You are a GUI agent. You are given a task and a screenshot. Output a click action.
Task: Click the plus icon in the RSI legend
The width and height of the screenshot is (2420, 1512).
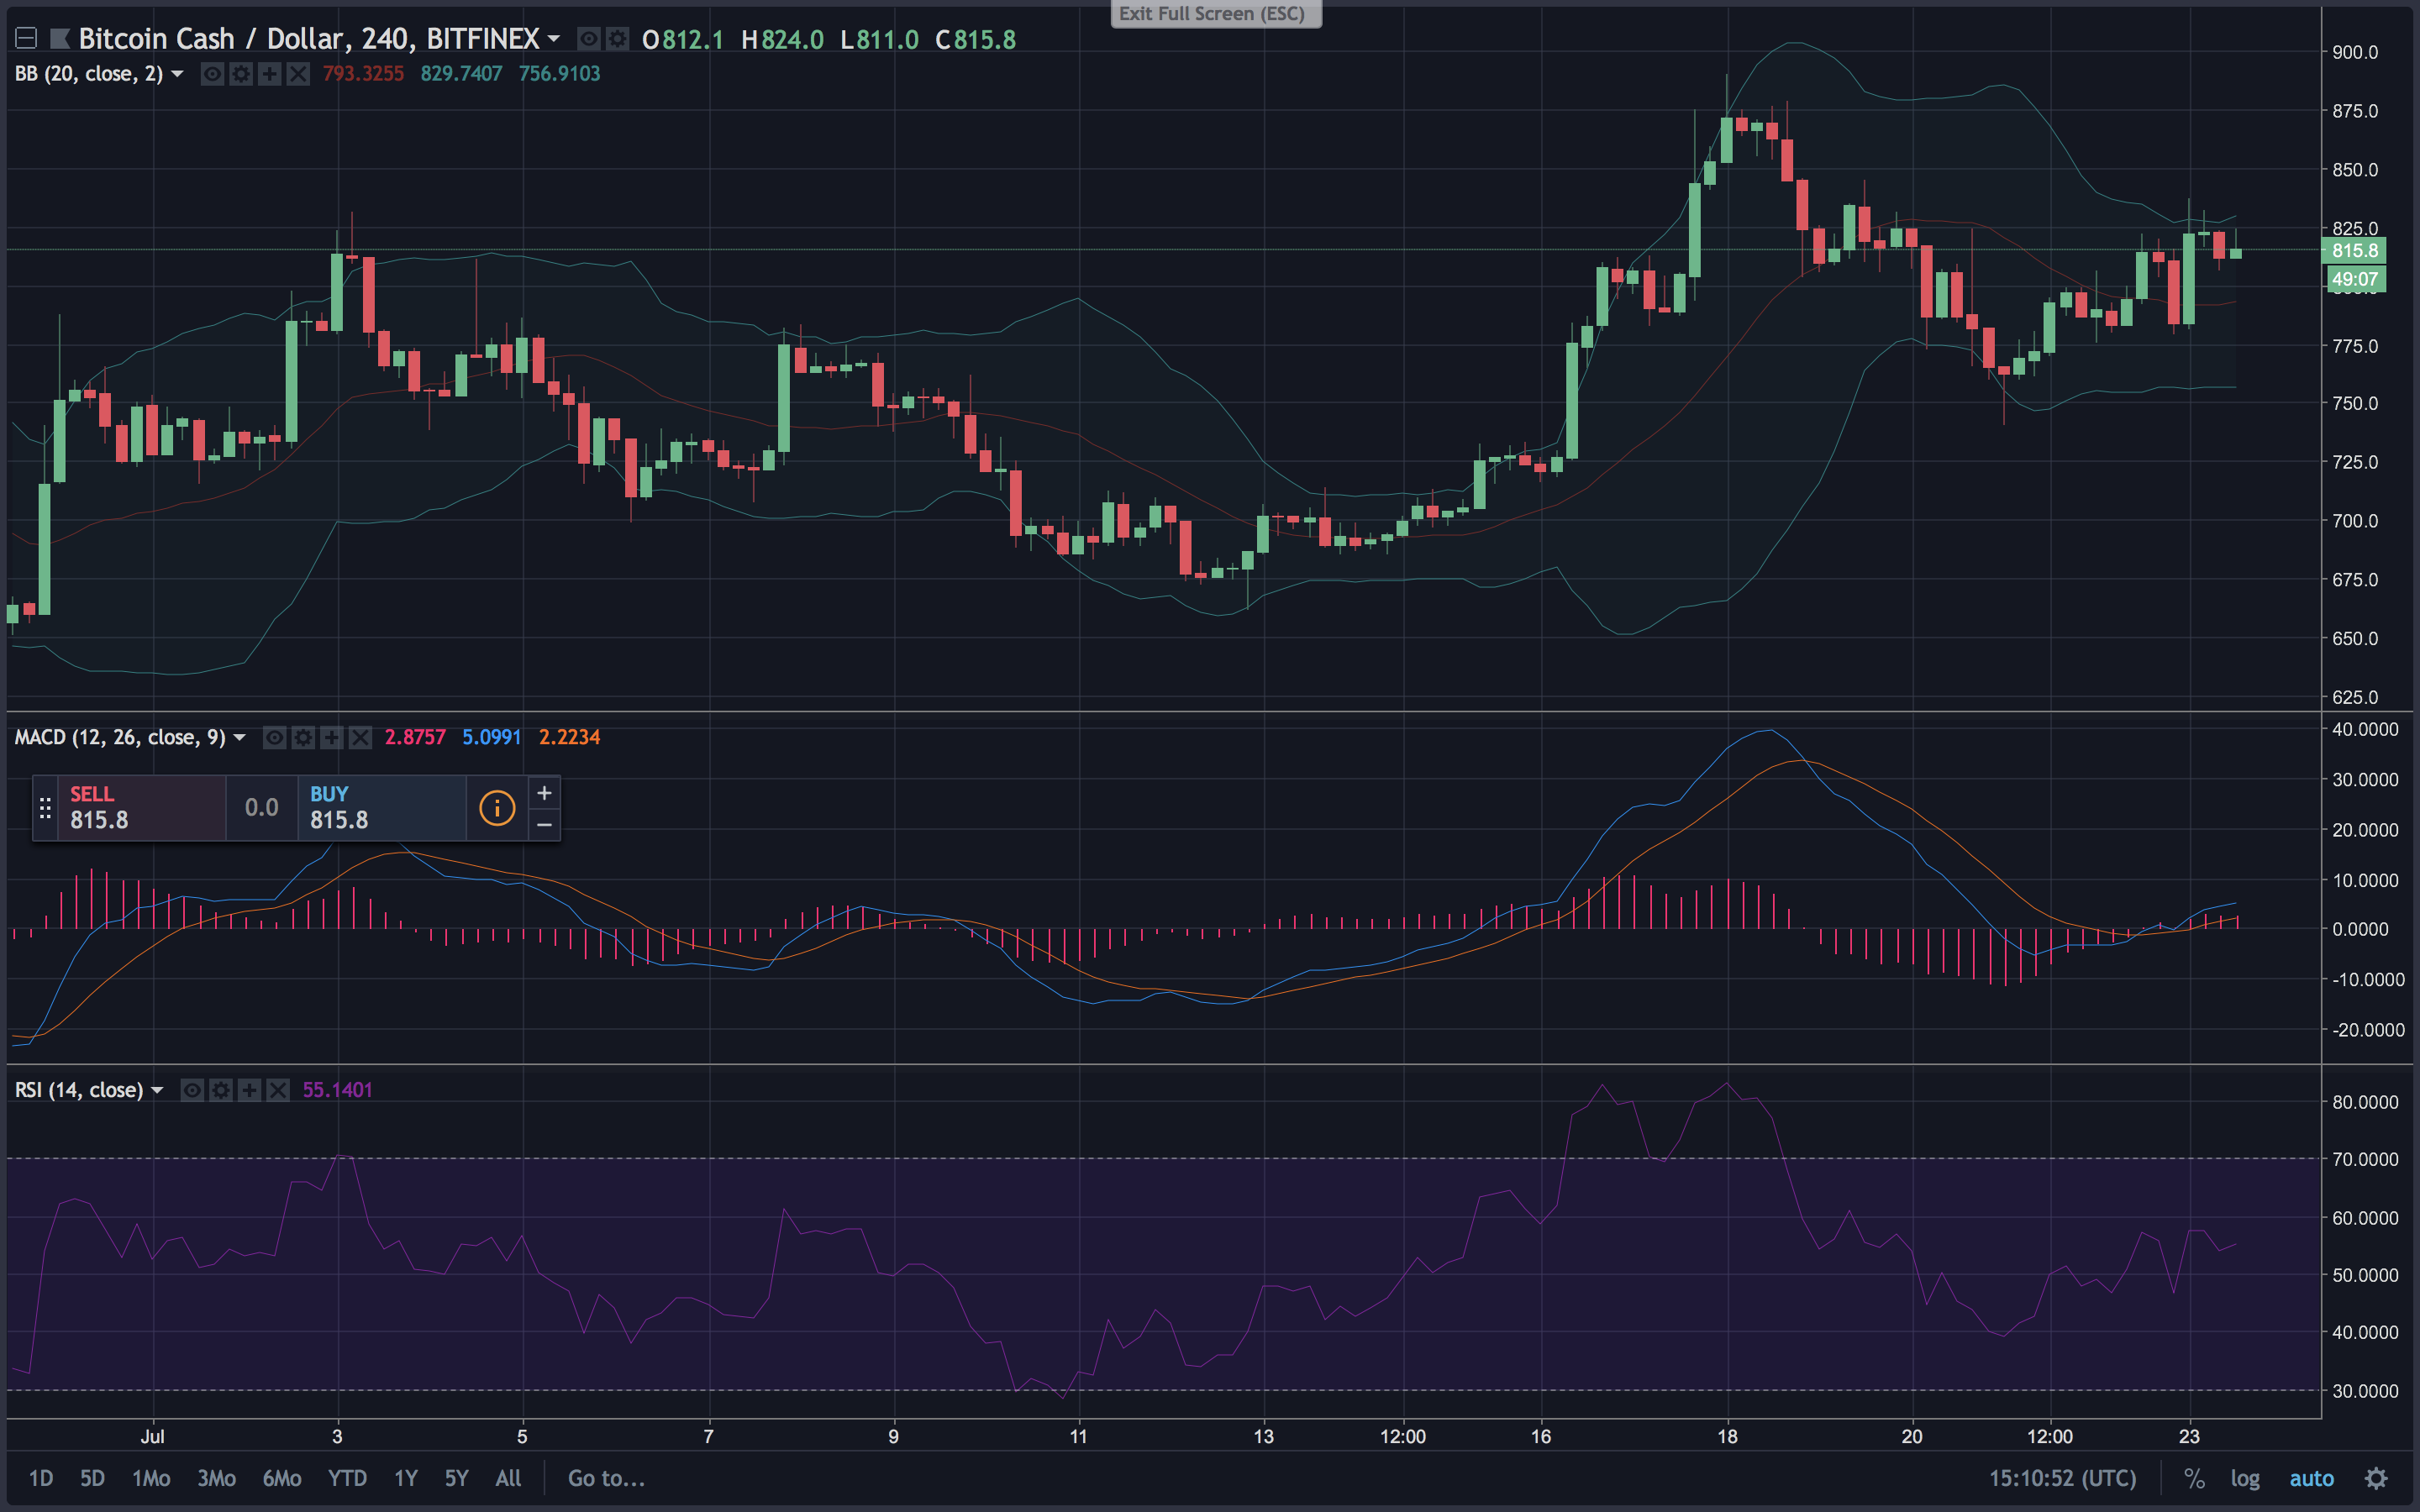[249, 1090]
